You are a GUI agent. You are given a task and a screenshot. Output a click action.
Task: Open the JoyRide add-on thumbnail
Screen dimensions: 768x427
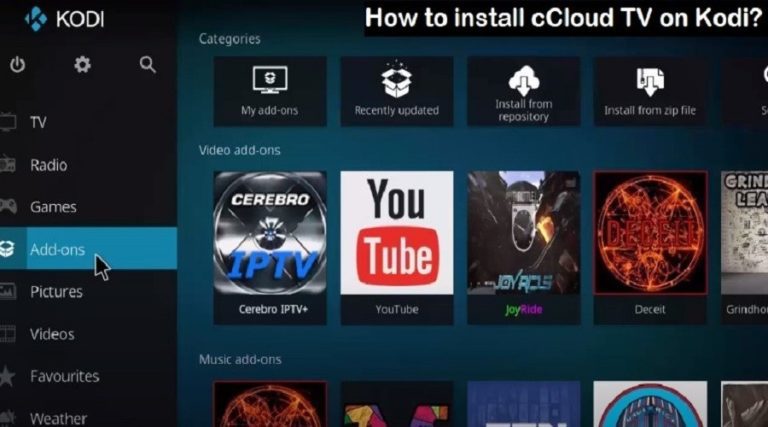(x=524, y=233)
